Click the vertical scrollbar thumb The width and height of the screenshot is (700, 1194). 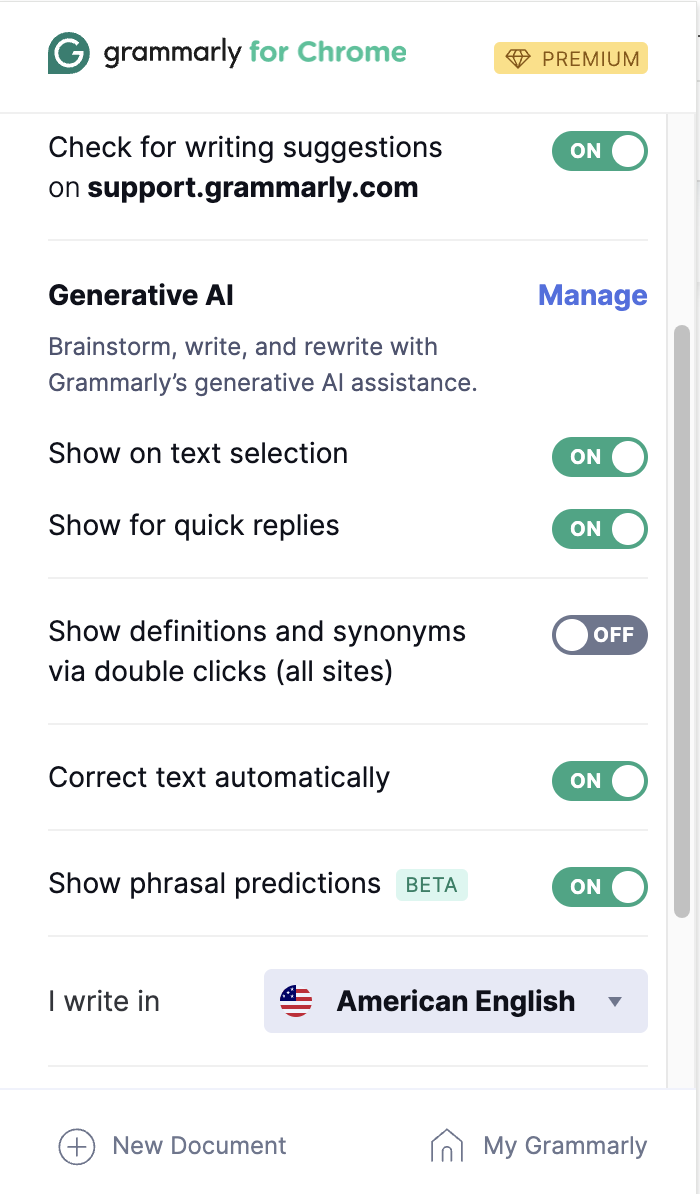[682, 620]
